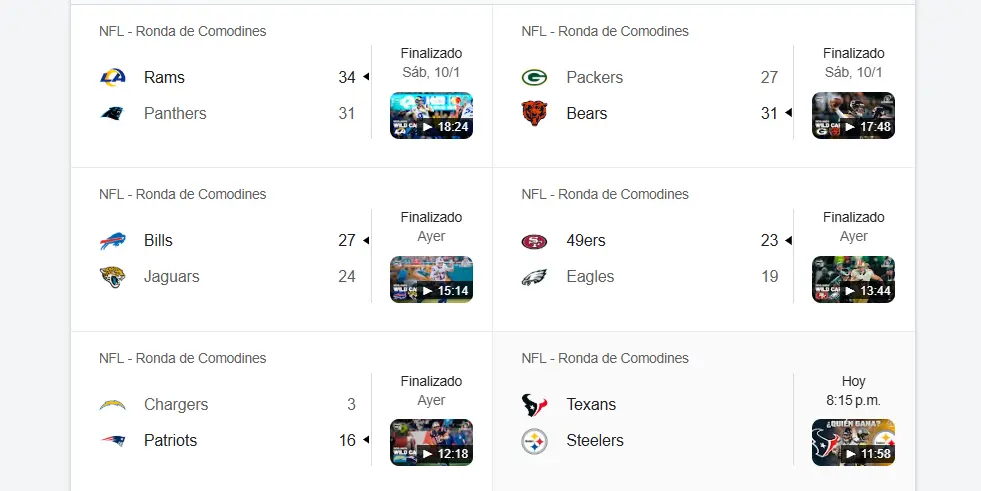Play the Rams vs Panthers 18:24 highlights
The height and width of the screenshot is (491, 981).
[x=431, y=115]
